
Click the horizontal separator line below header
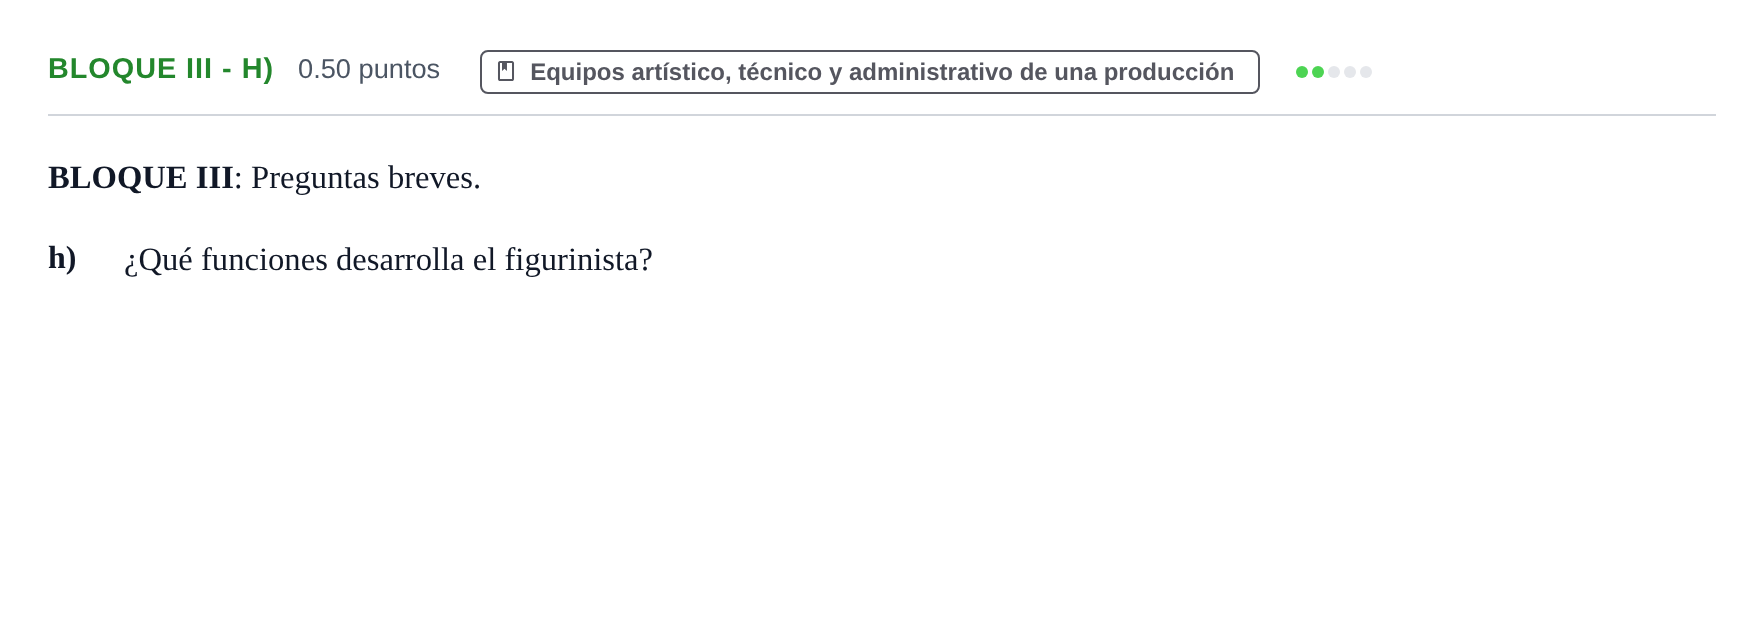click(x=882, y=115)
